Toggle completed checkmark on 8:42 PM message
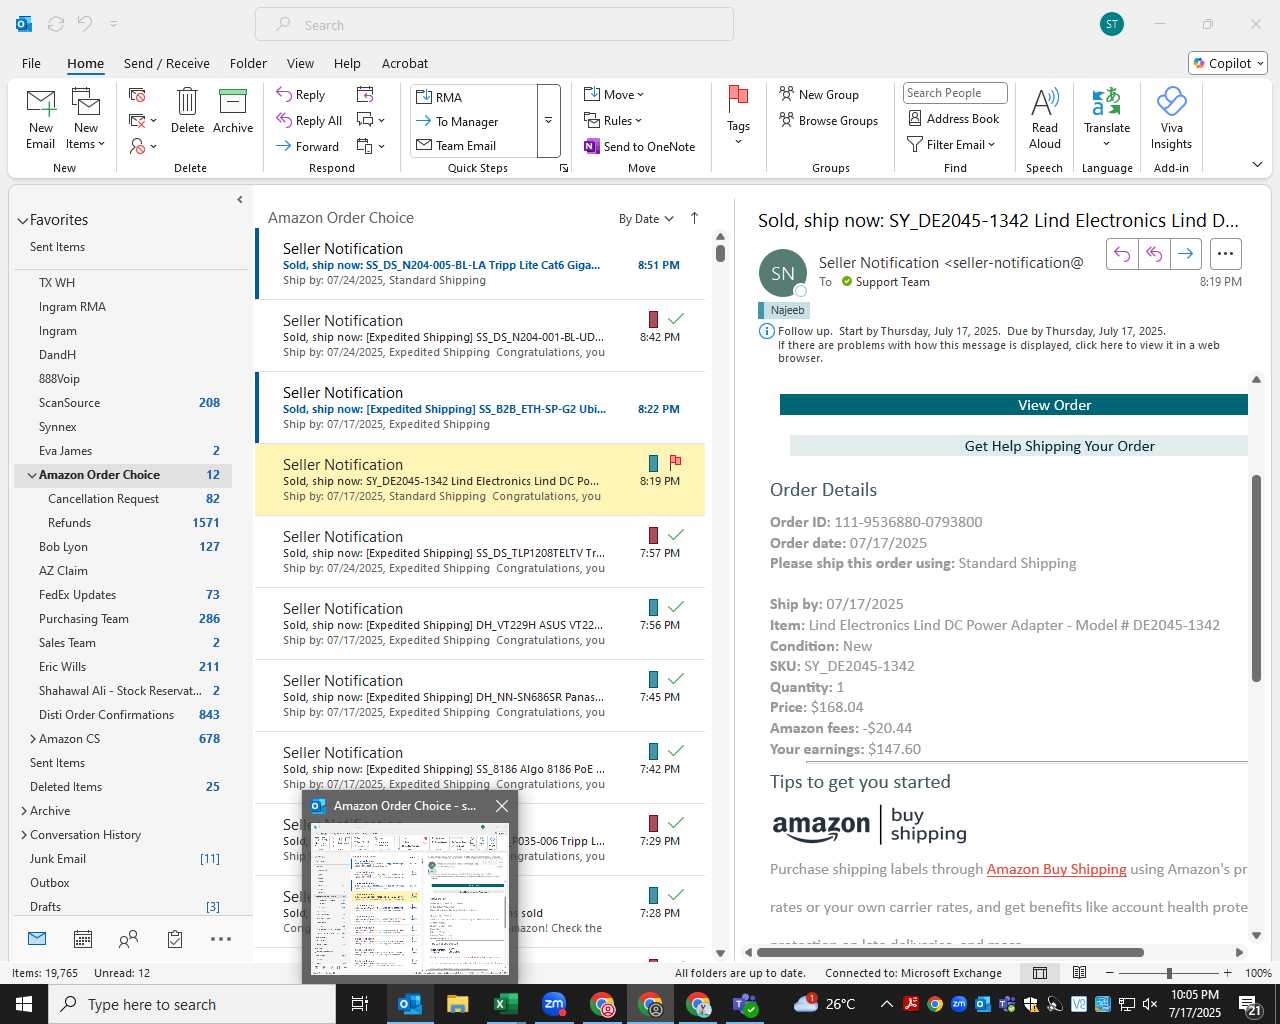 point(676,319)
